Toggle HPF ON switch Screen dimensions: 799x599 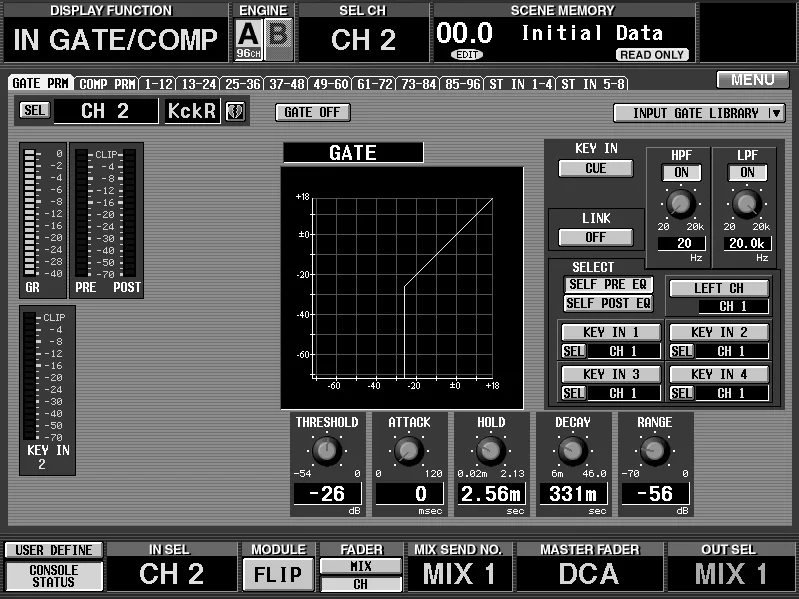(681, 172)
